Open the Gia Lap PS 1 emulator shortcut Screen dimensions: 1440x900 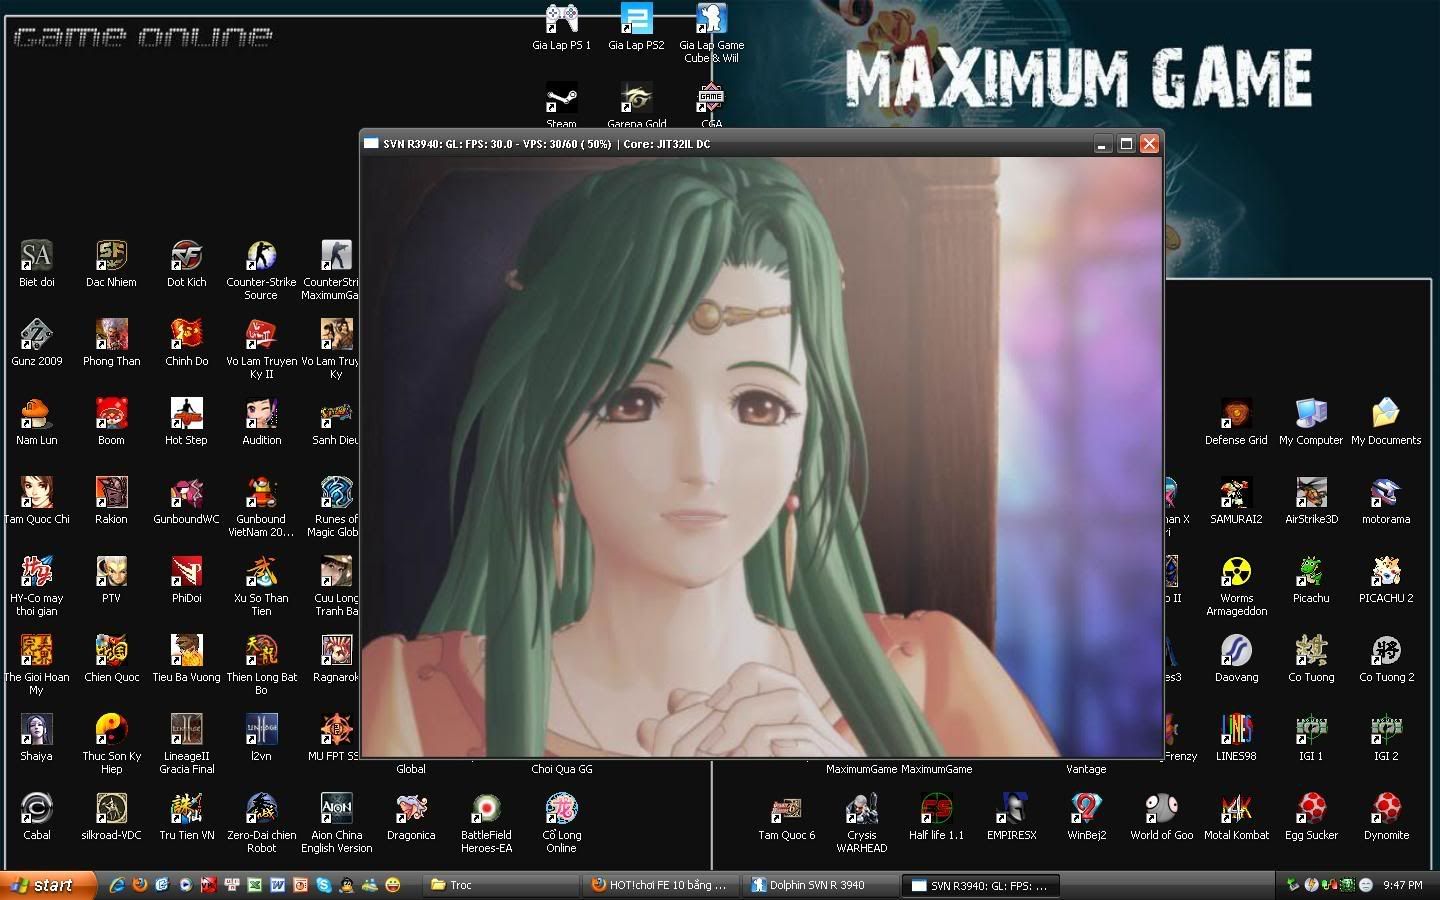(x=561, y=19)
